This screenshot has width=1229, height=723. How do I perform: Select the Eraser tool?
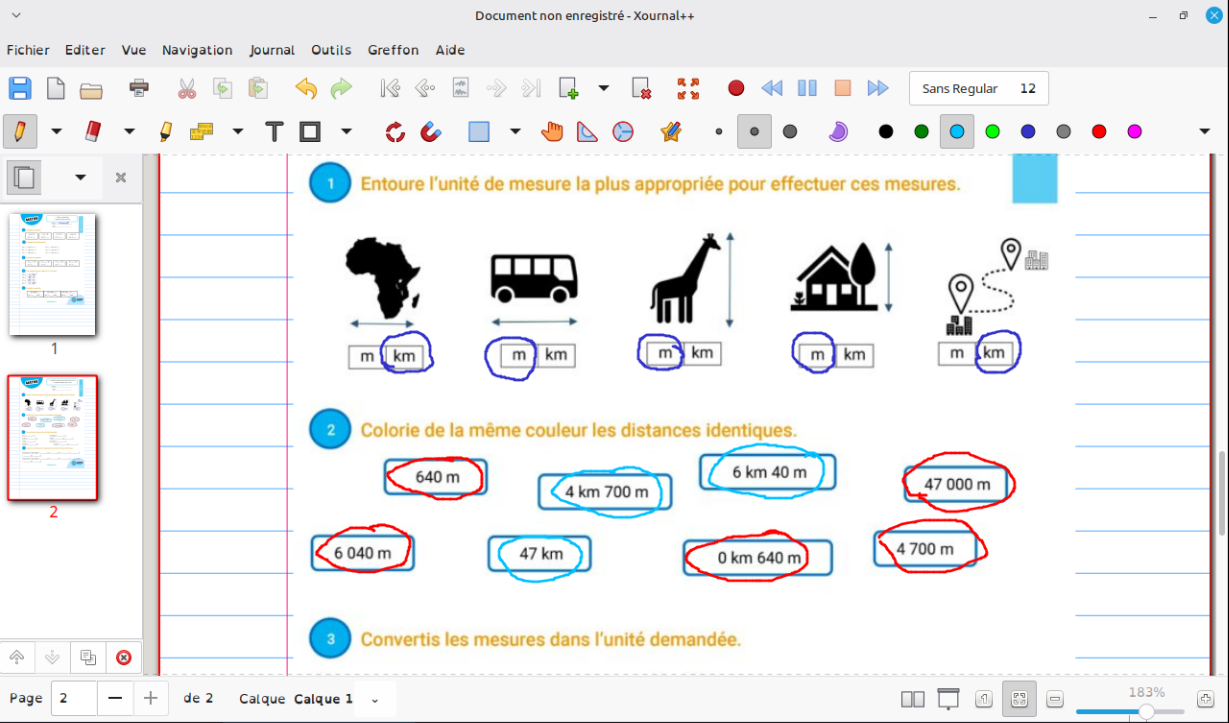click(x=92, y=131)
